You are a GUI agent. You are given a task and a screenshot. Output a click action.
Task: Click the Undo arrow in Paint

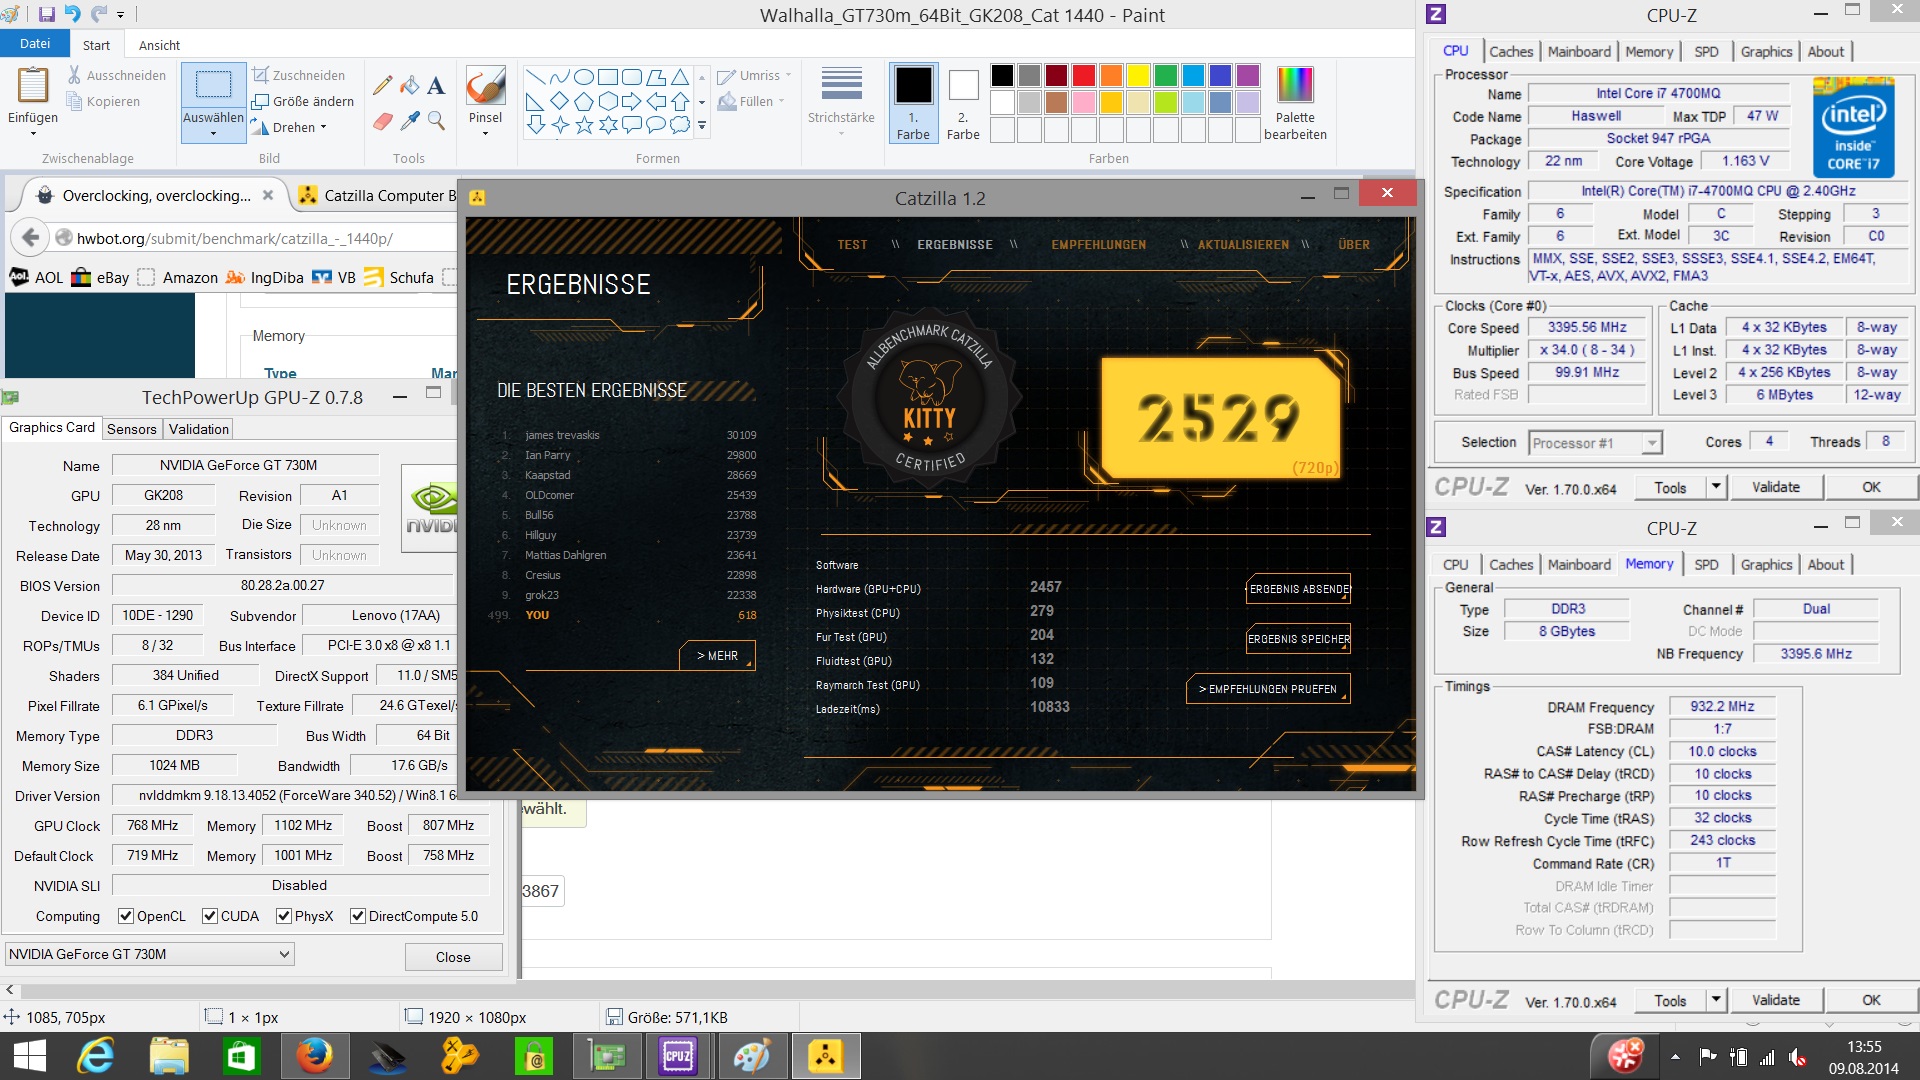click(x=73, y=14)
